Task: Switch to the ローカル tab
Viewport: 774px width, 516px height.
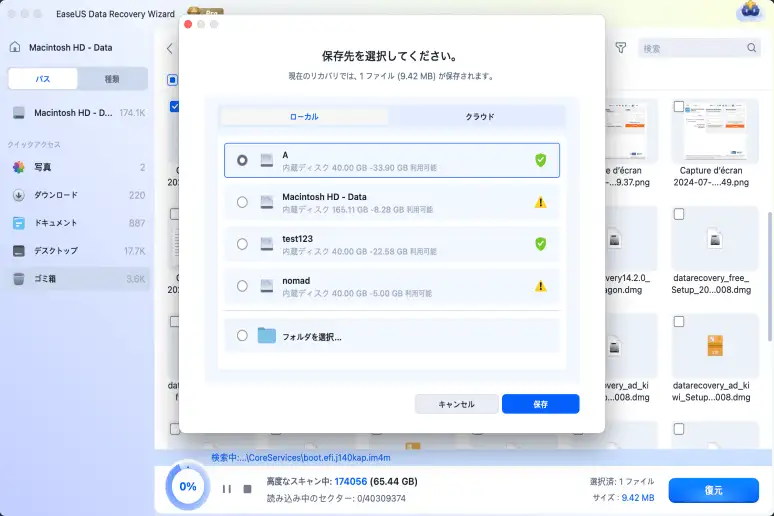Action: point(304,117)
